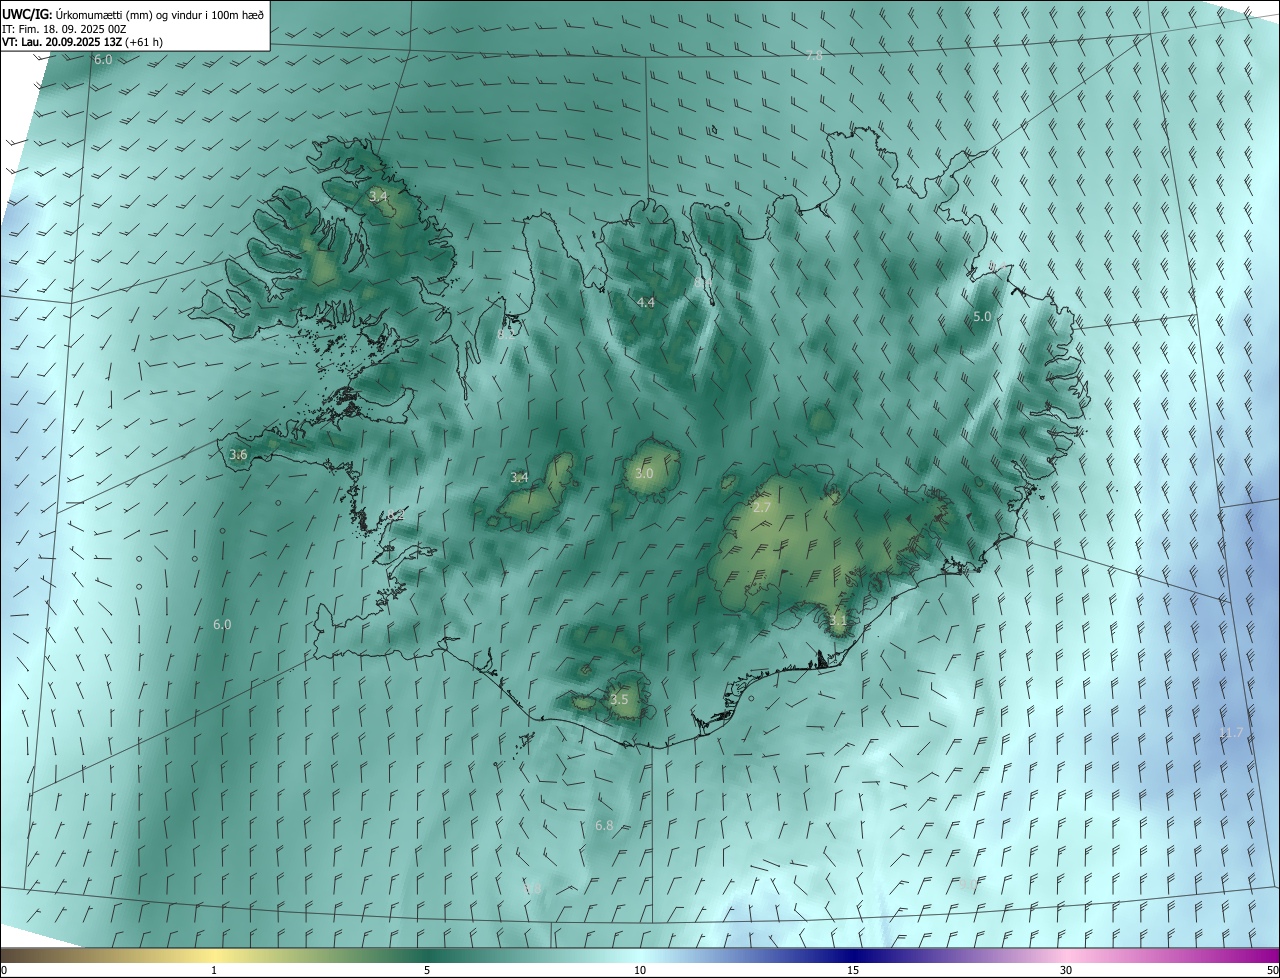
Task: Click the 7.8 value label on the map
Action: tap(814, 56)
